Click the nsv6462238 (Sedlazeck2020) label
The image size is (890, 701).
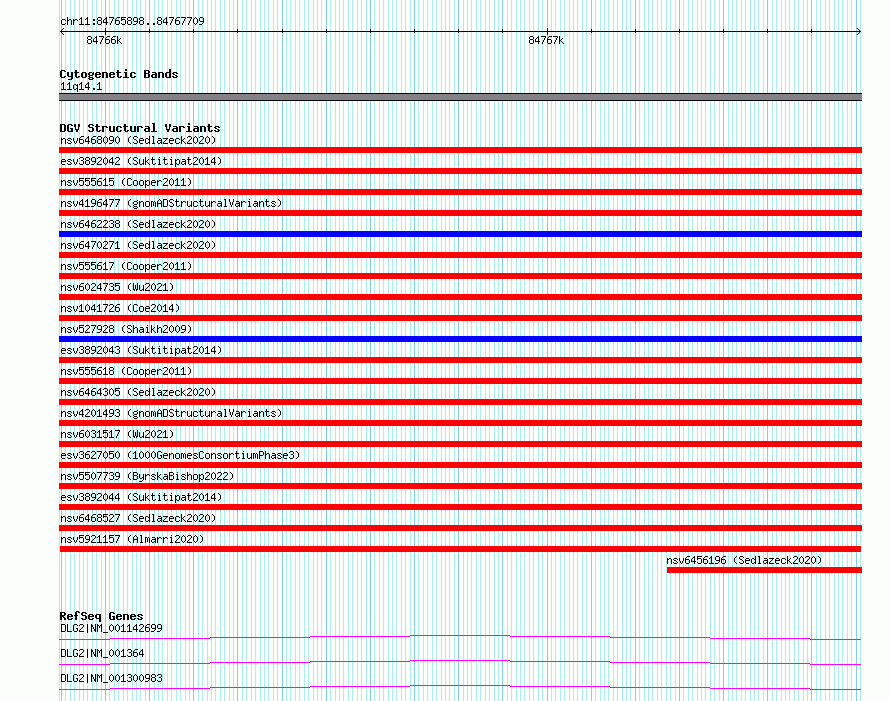pos(138,224)
